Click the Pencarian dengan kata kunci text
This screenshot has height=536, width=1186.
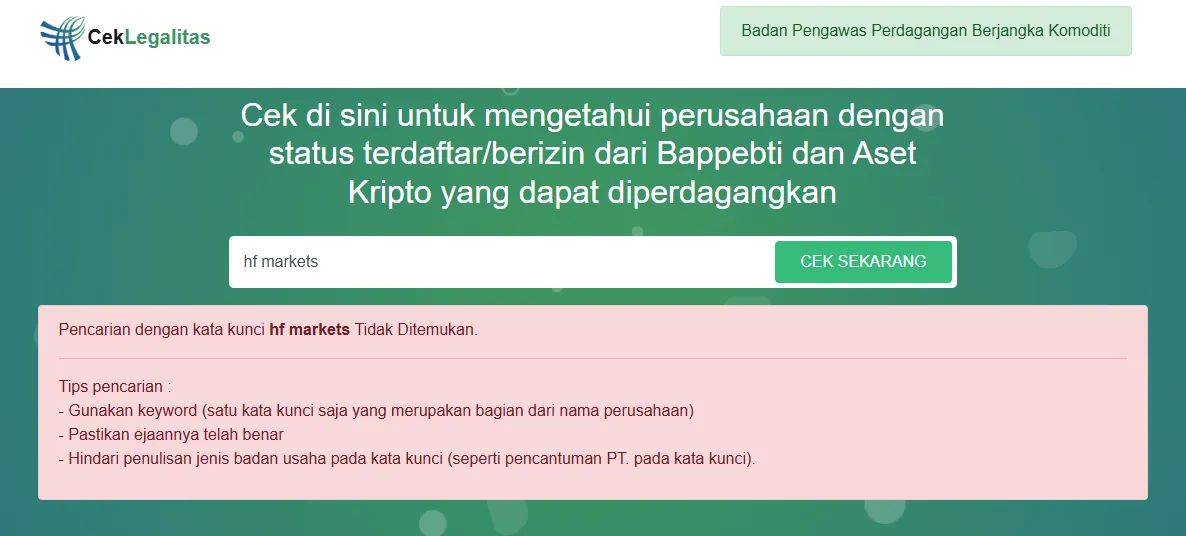pyautogui.click(x=162, y=330)
